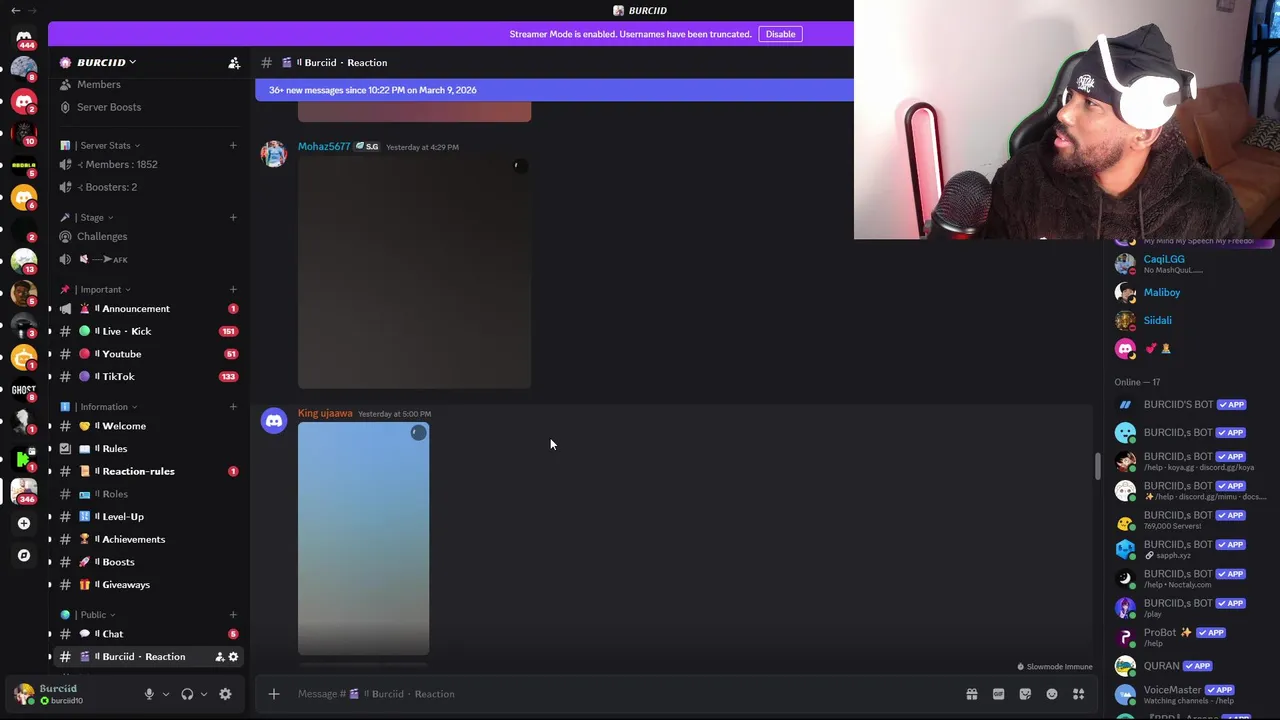The image size is (1280, 720).
Task: Open the green server icon above 346
Action: click(x=24, y=458)
